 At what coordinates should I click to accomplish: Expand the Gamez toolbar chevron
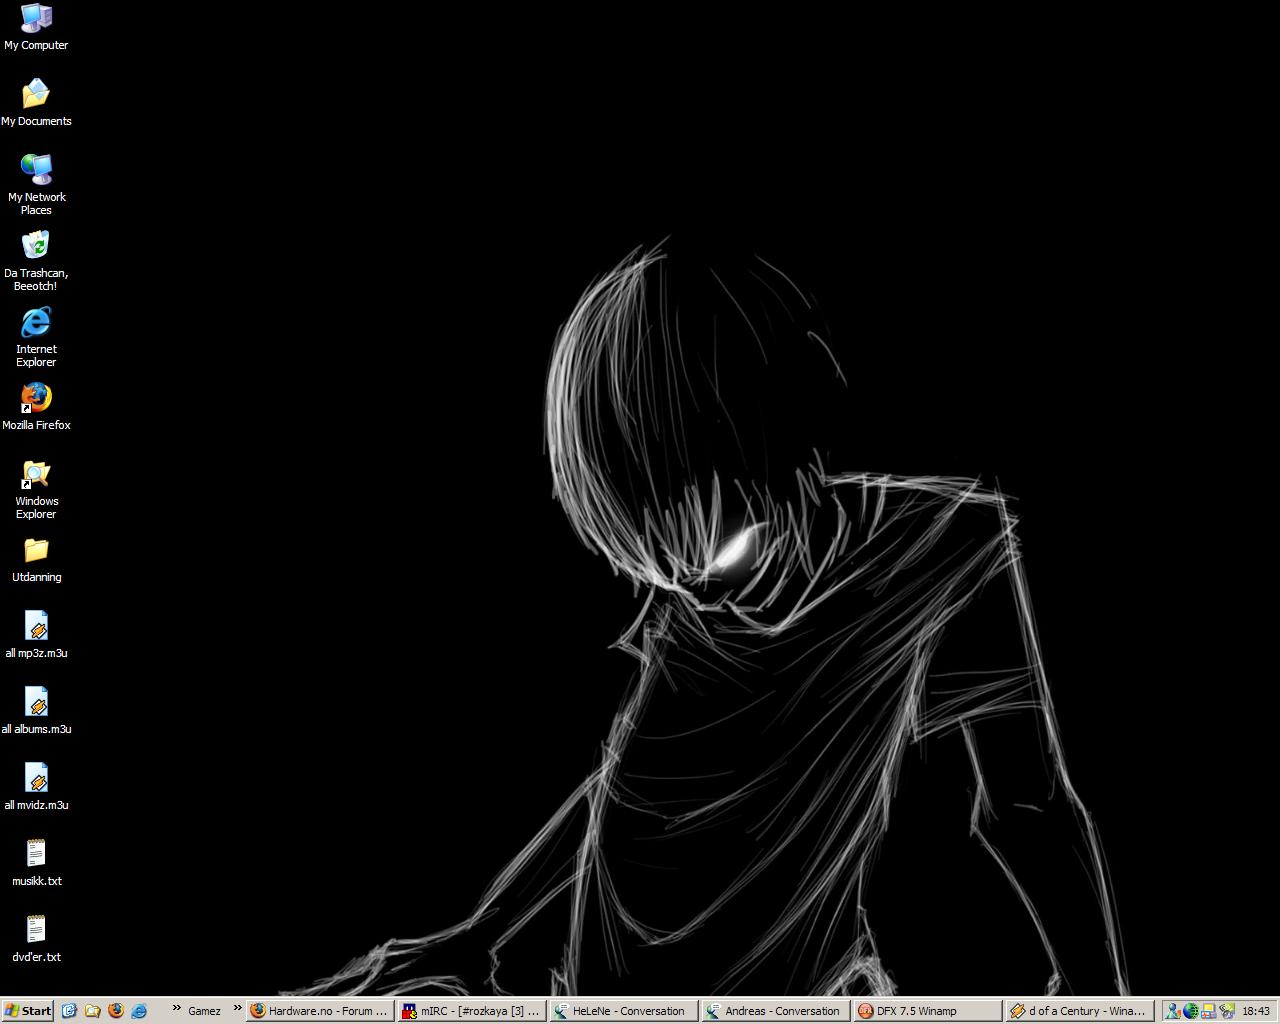tap(237, 1008)
